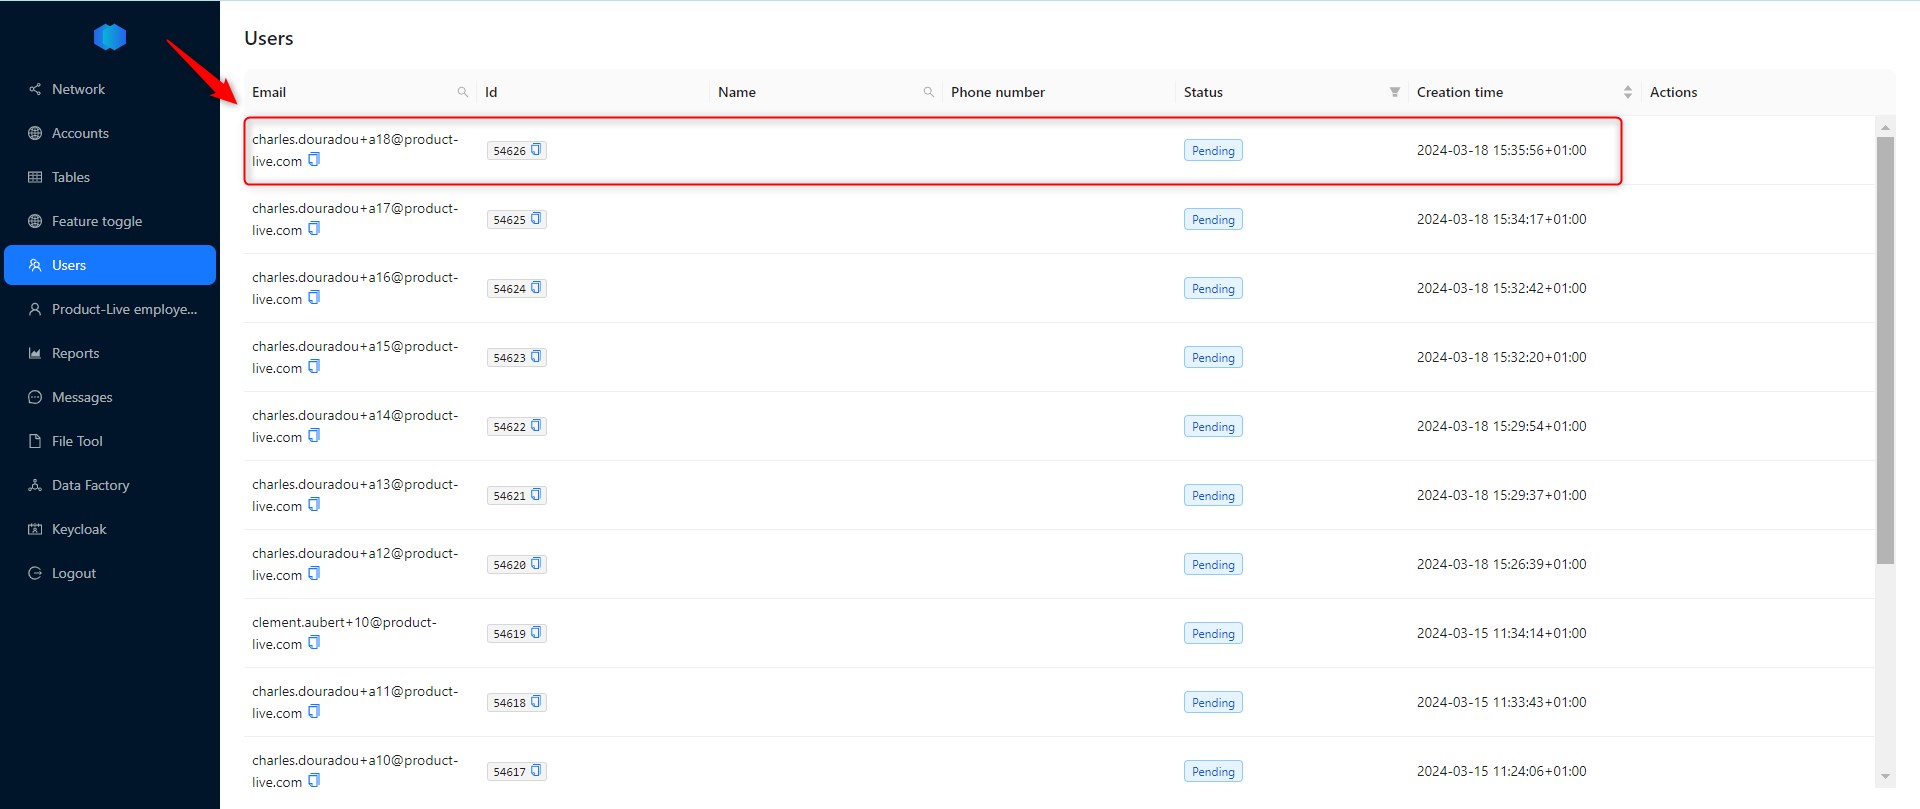
Task: Copy user ID 54617
Action: 536,771
